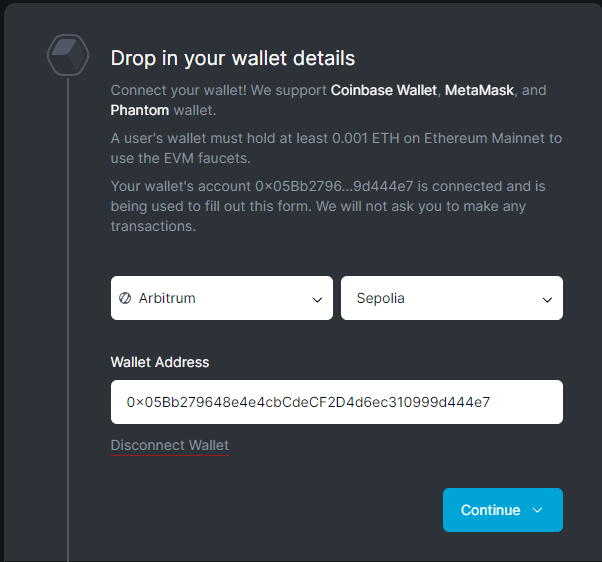Click the chevron arrow in the Arbitrum selector
This screenshot has width=602, height=562.
pos(317,299)
